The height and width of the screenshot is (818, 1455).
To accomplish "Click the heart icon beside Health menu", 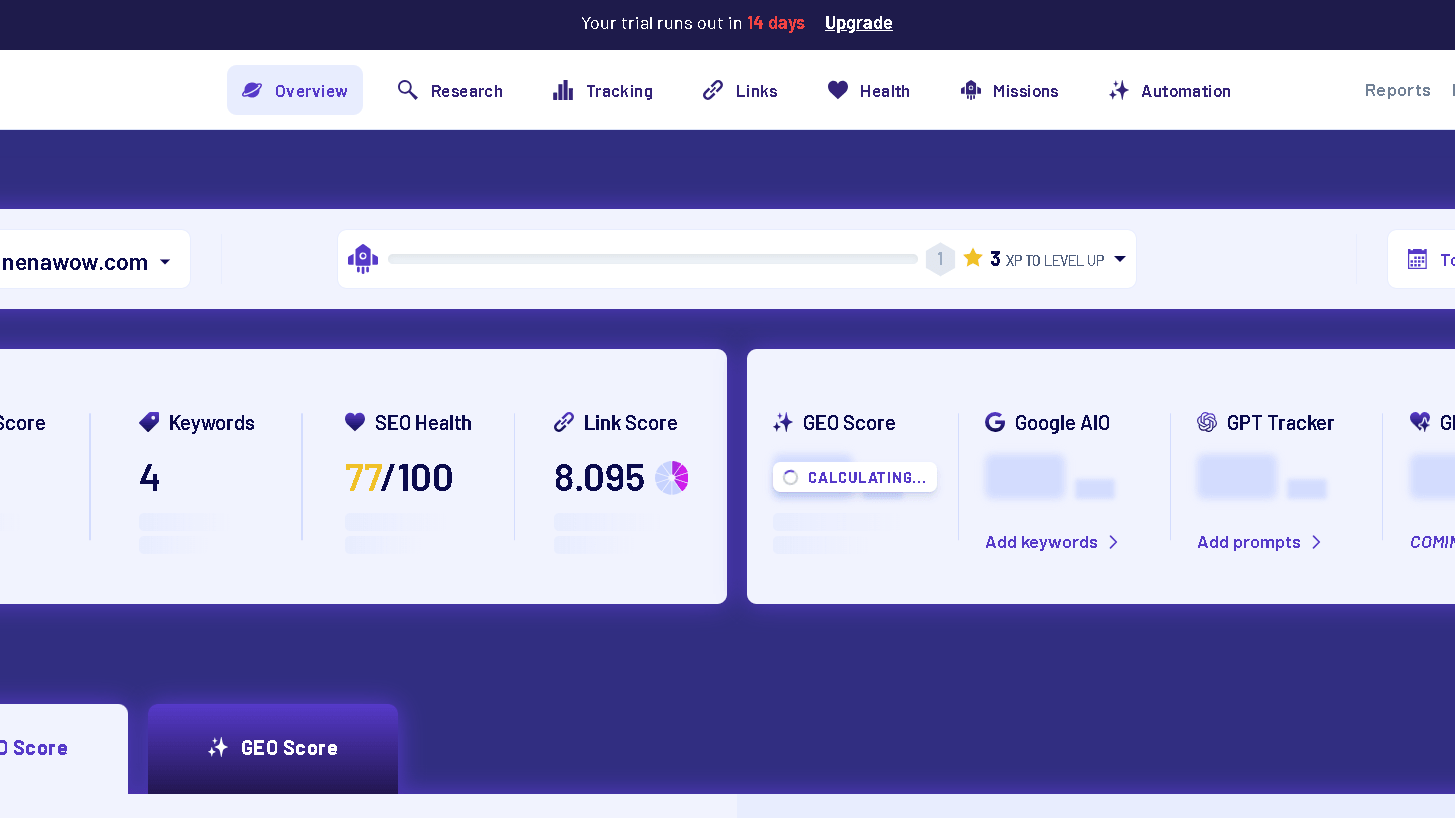I will 838,90.
